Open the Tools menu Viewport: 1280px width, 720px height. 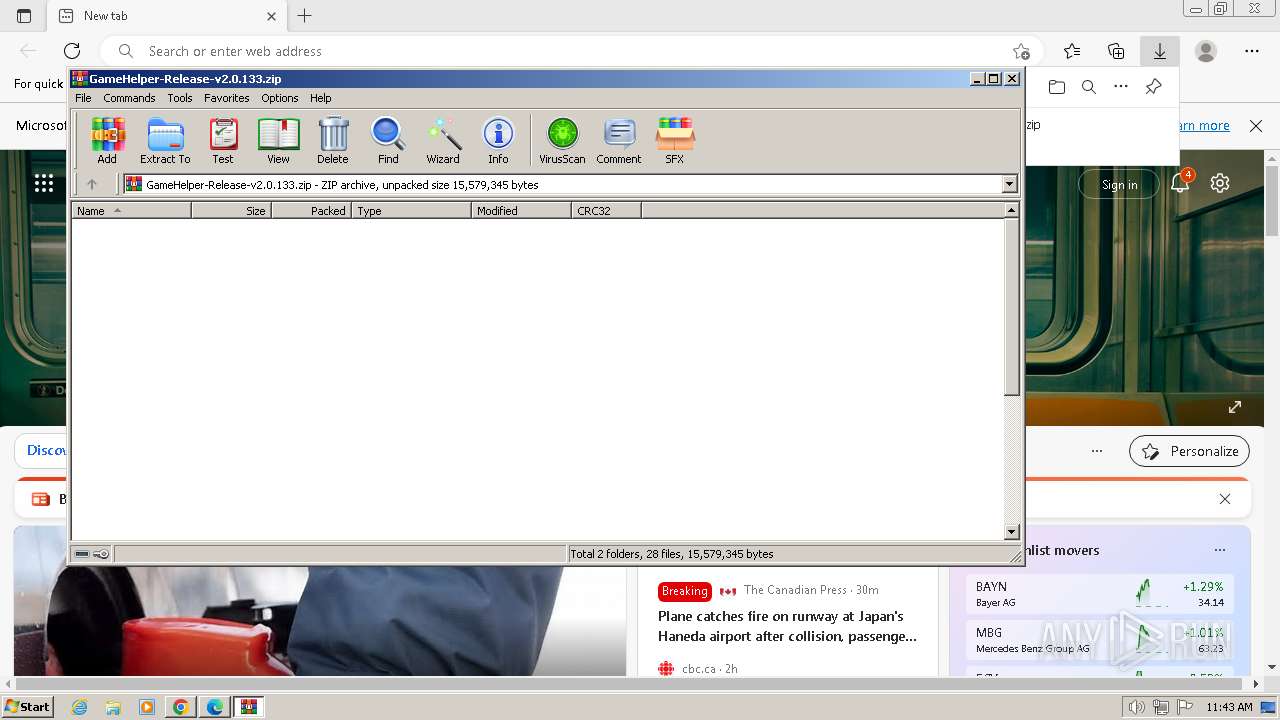click(x=180, y=98)
